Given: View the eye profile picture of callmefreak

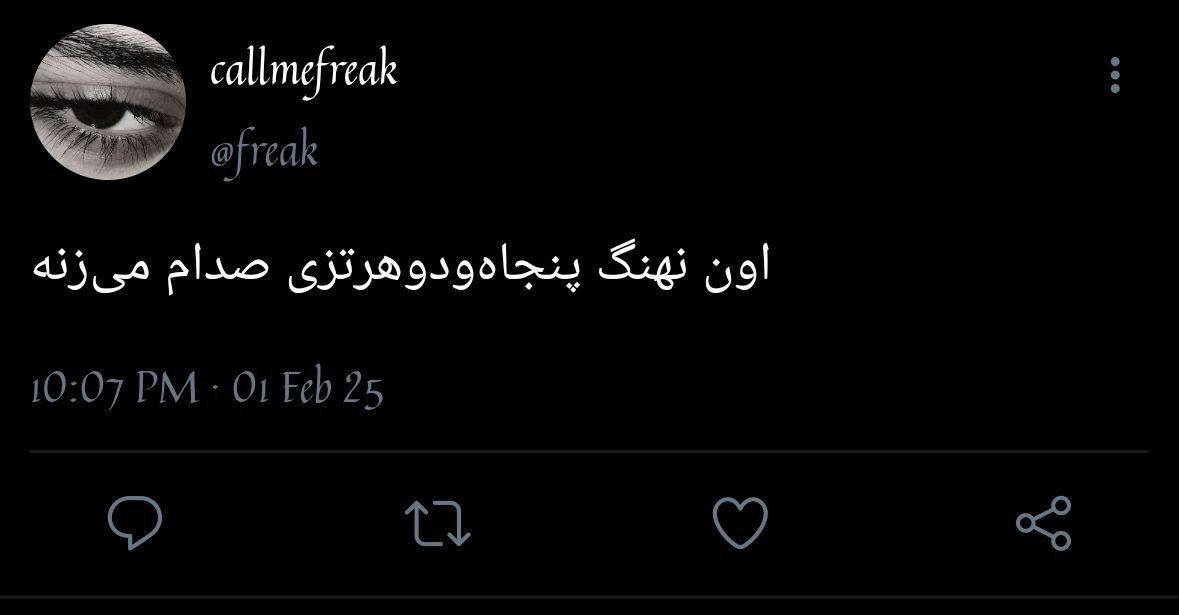Looking at the screenshot, I should pyautogui.click(x=108, y=101).
